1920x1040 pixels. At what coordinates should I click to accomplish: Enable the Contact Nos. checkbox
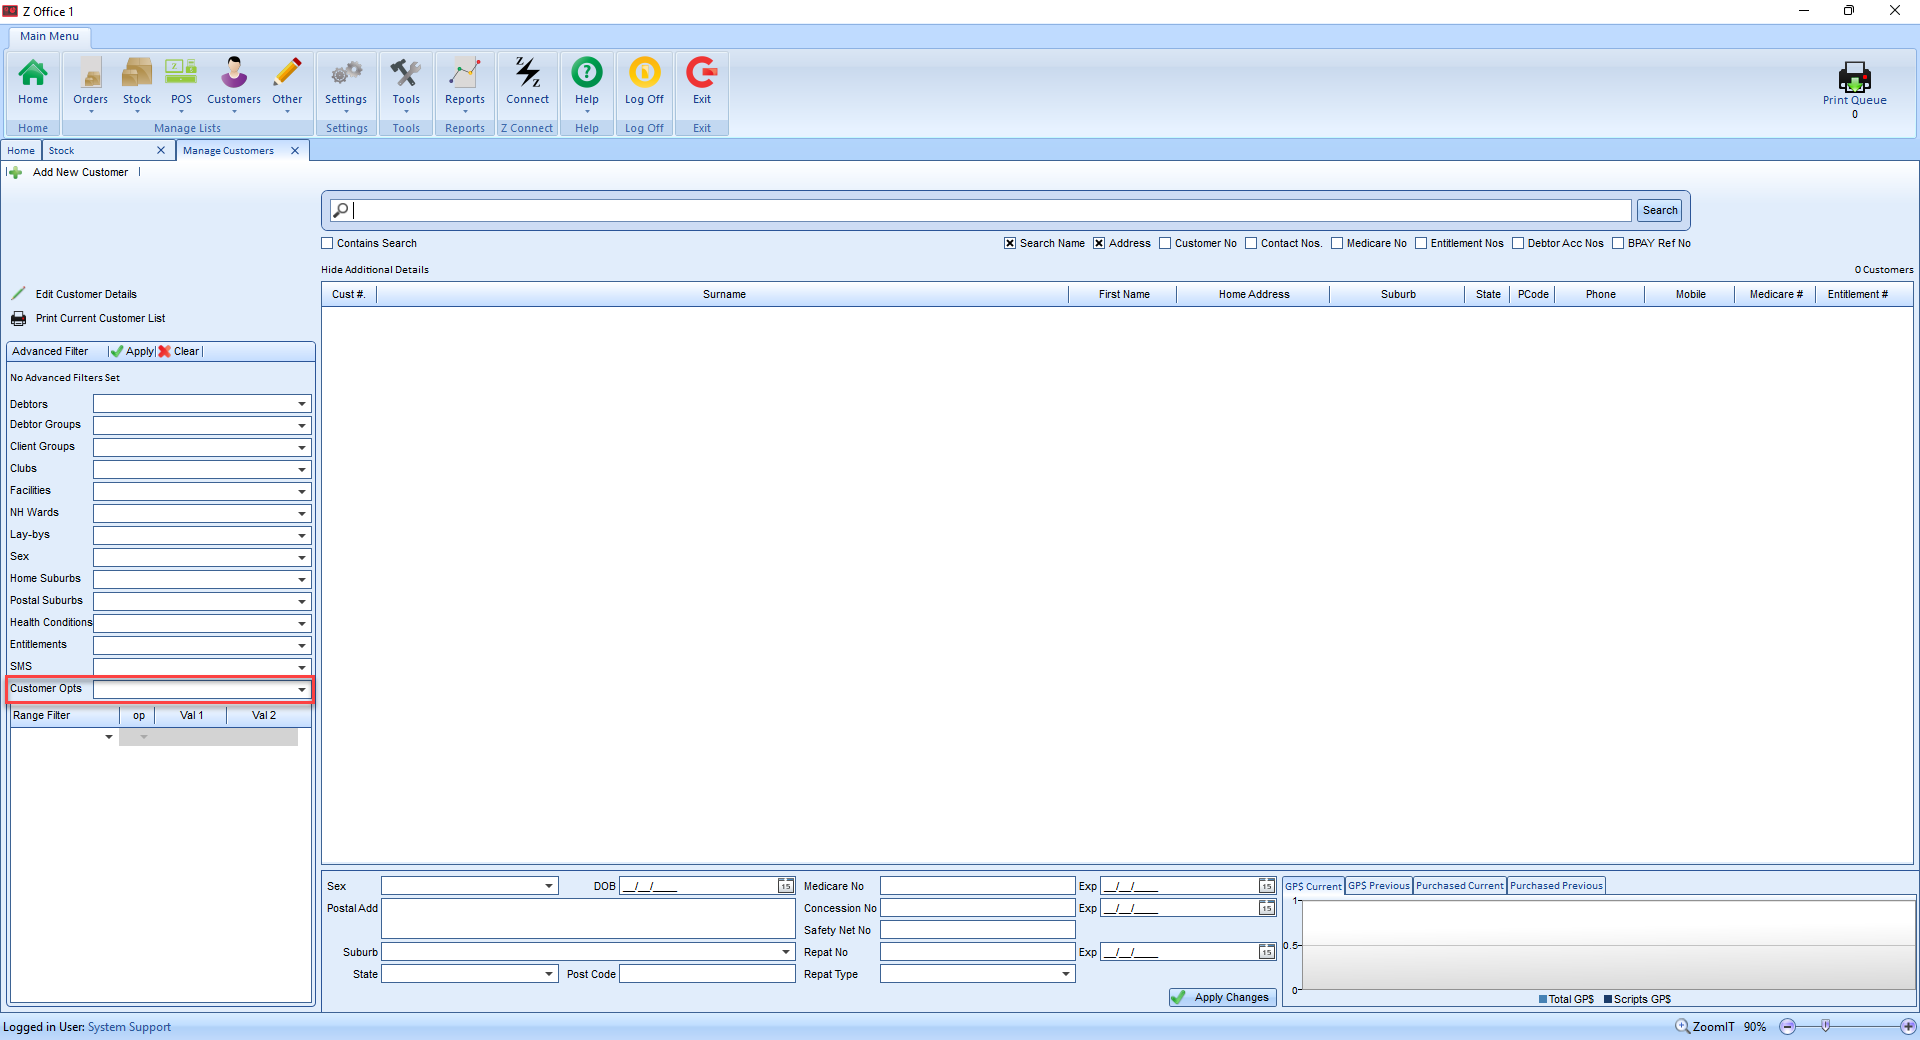coord(1251,243)
